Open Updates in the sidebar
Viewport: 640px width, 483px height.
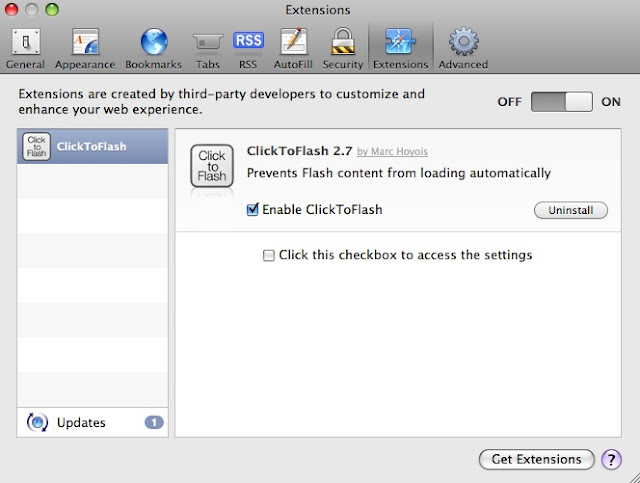point(93,422)
